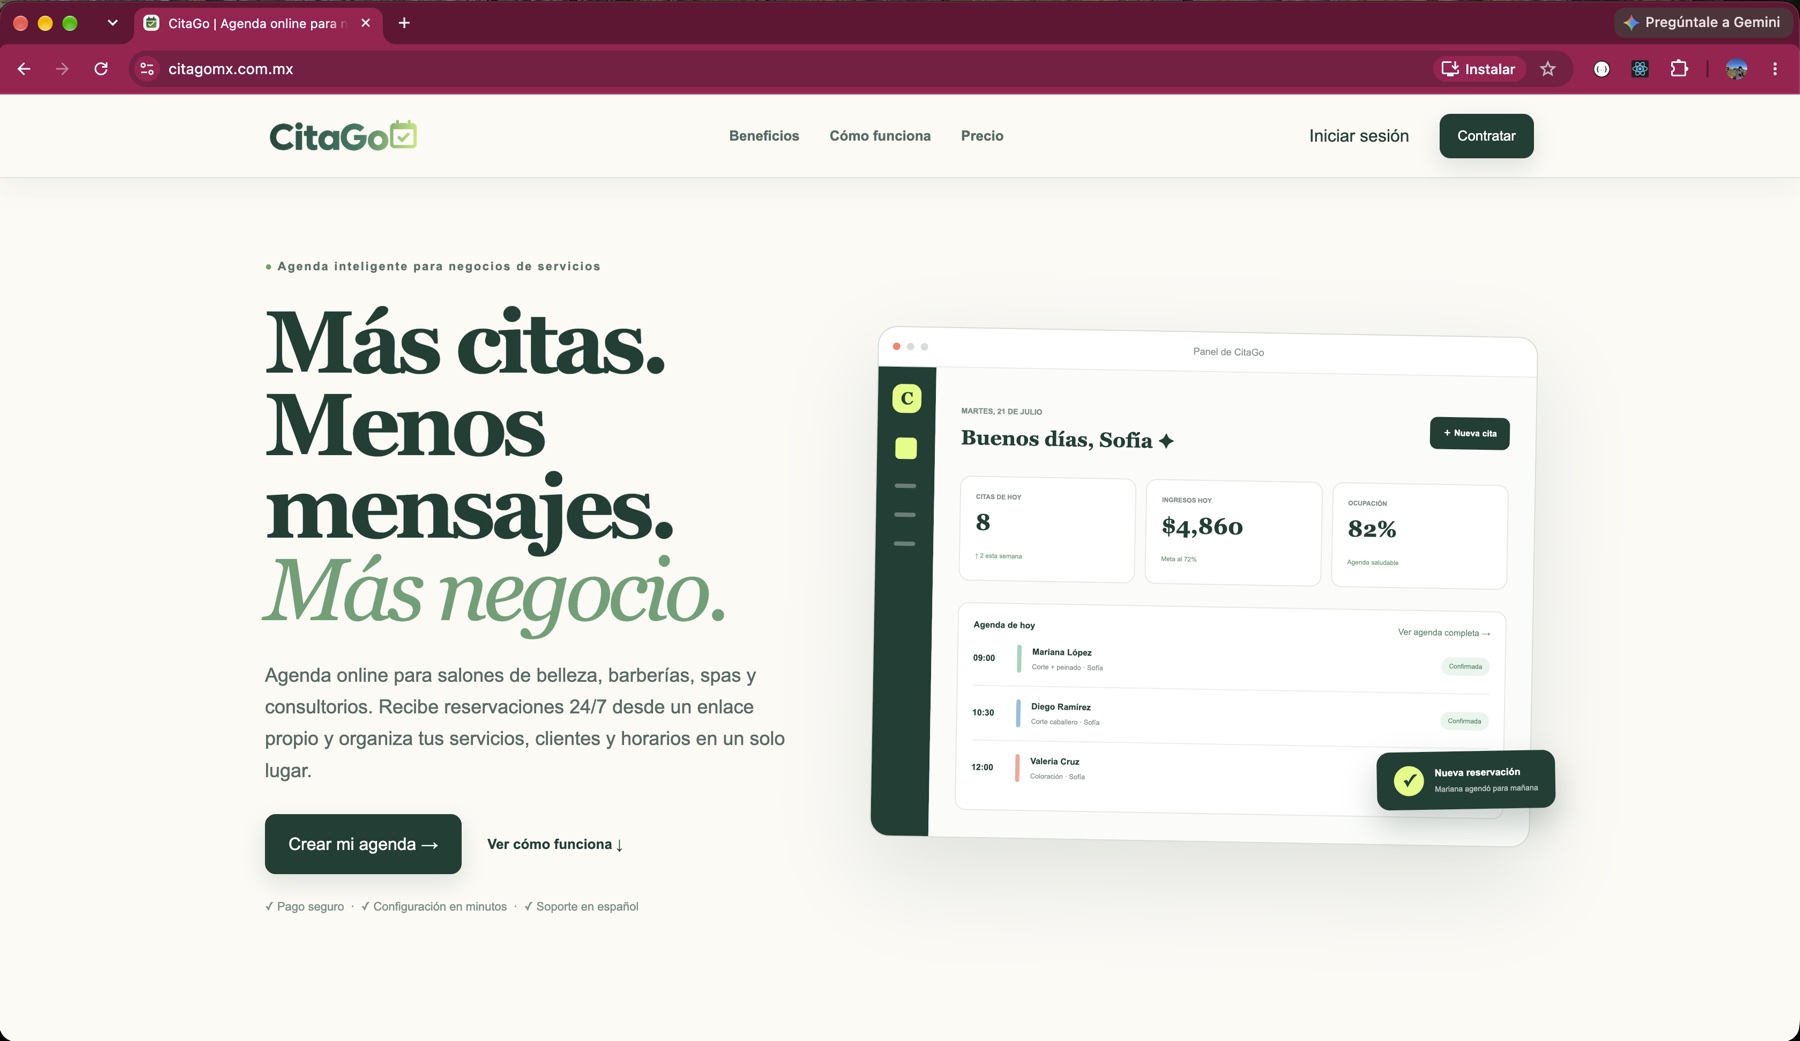Open the Beneficios nav item

[x=764, y=136]
